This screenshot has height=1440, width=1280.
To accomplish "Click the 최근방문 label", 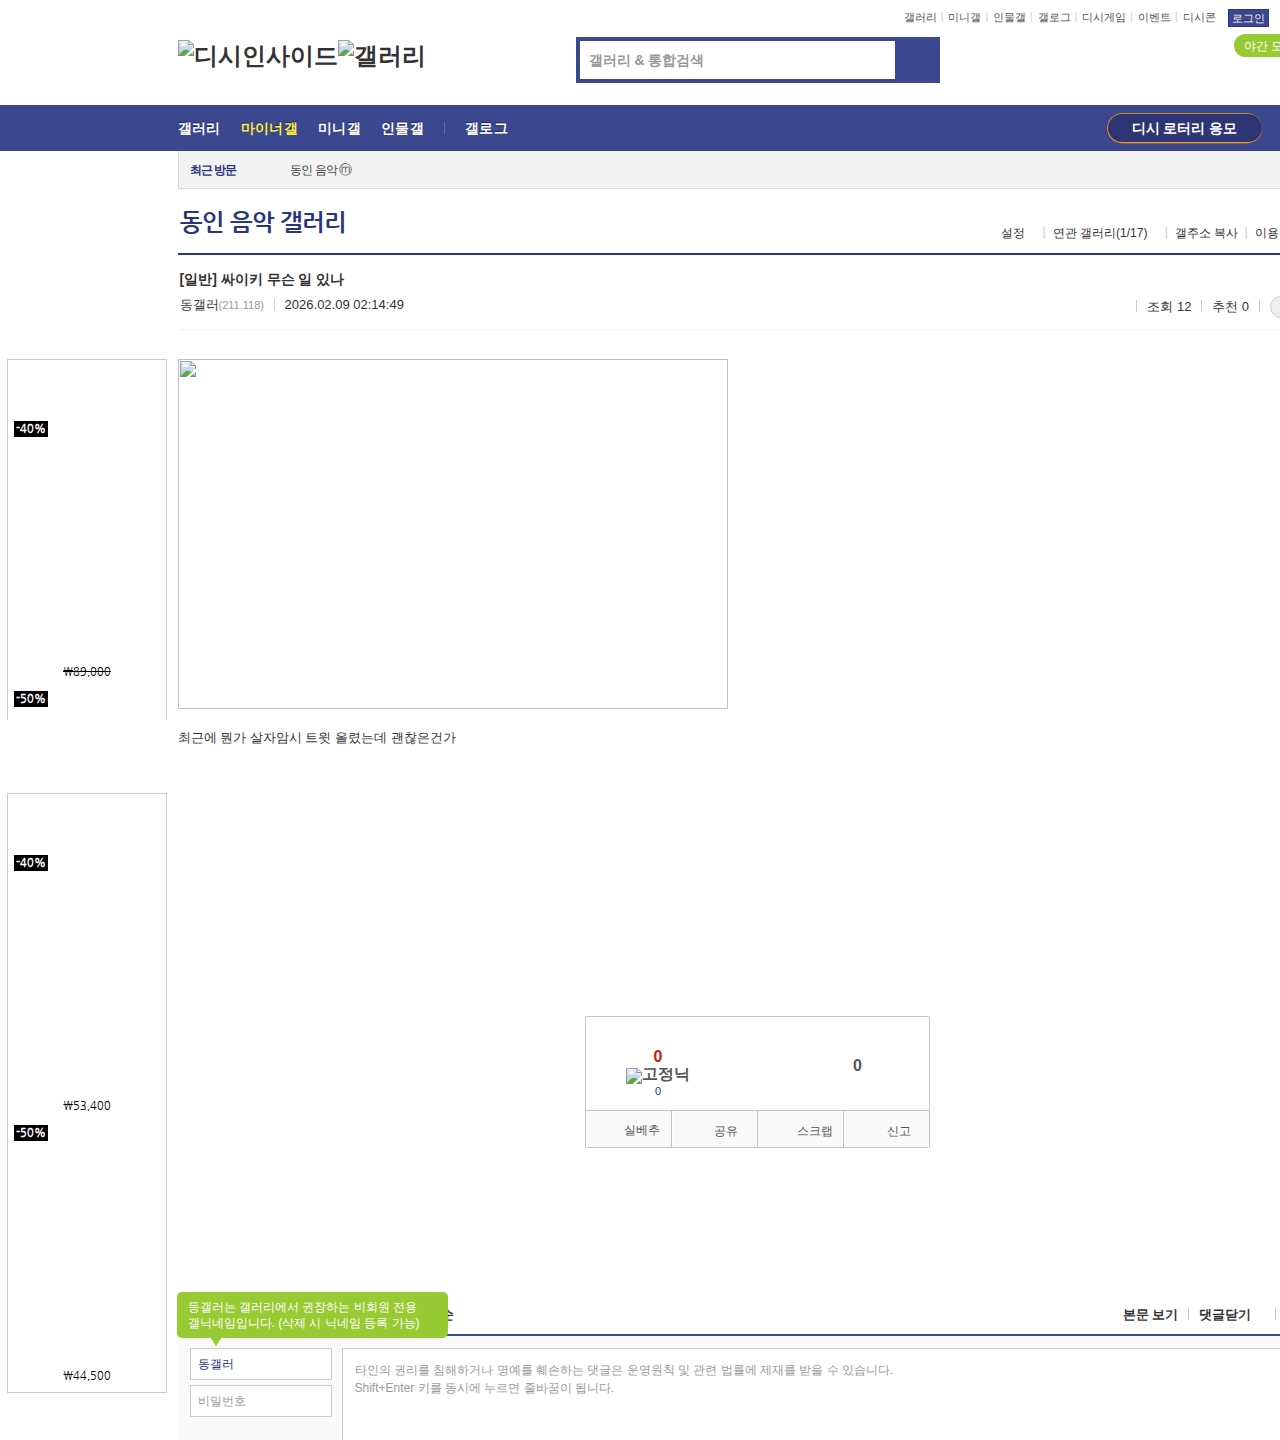I will (213, 170).
